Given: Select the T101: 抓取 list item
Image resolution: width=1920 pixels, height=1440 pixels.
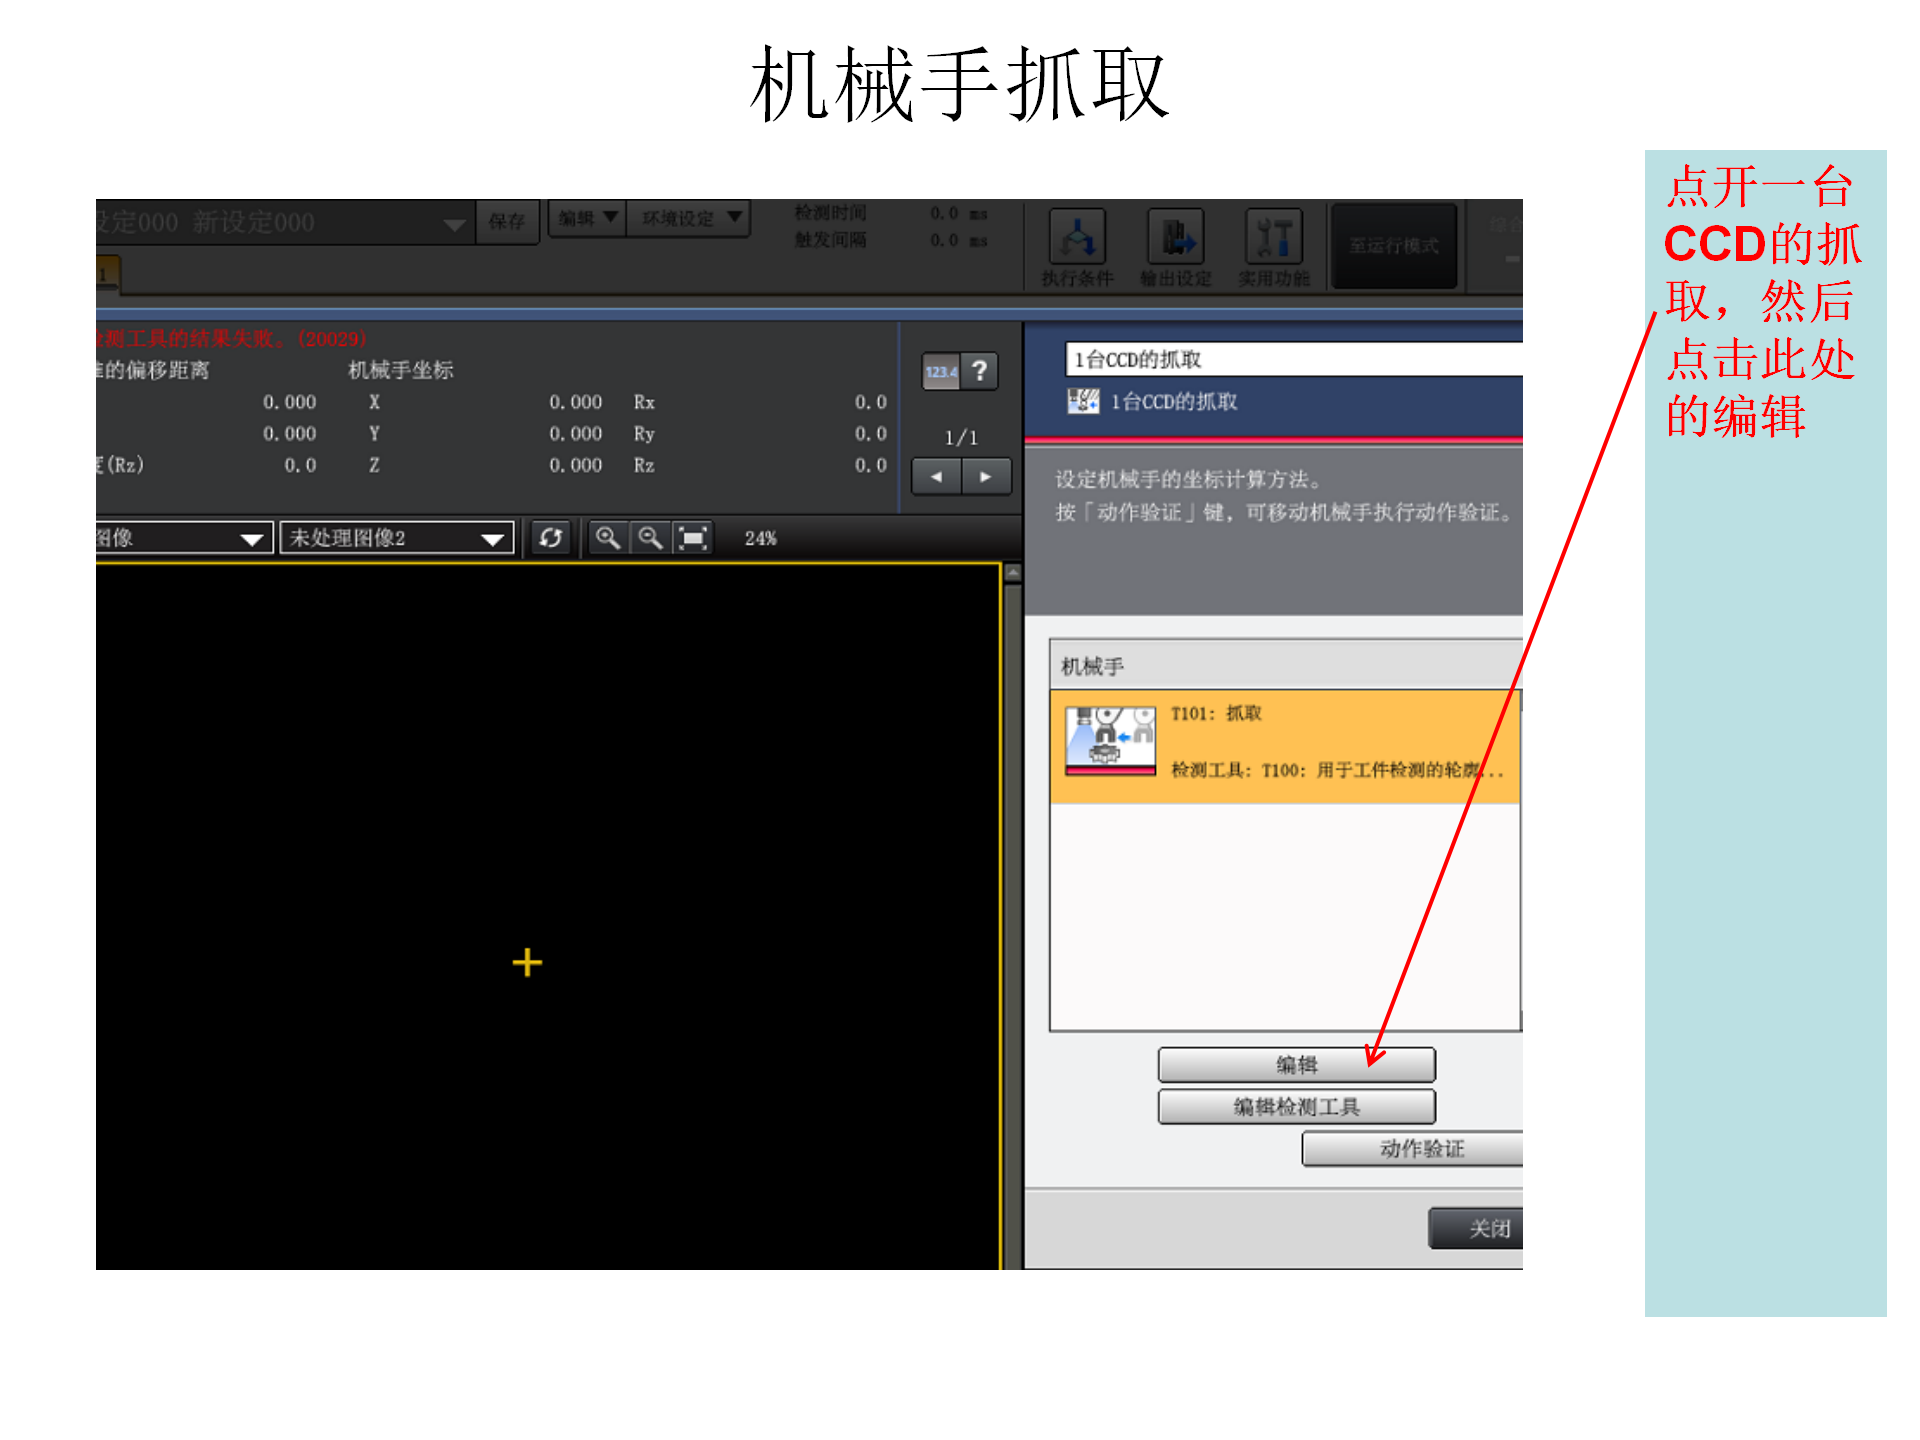Looking at the screenshot, I should tap(1285, 746).
